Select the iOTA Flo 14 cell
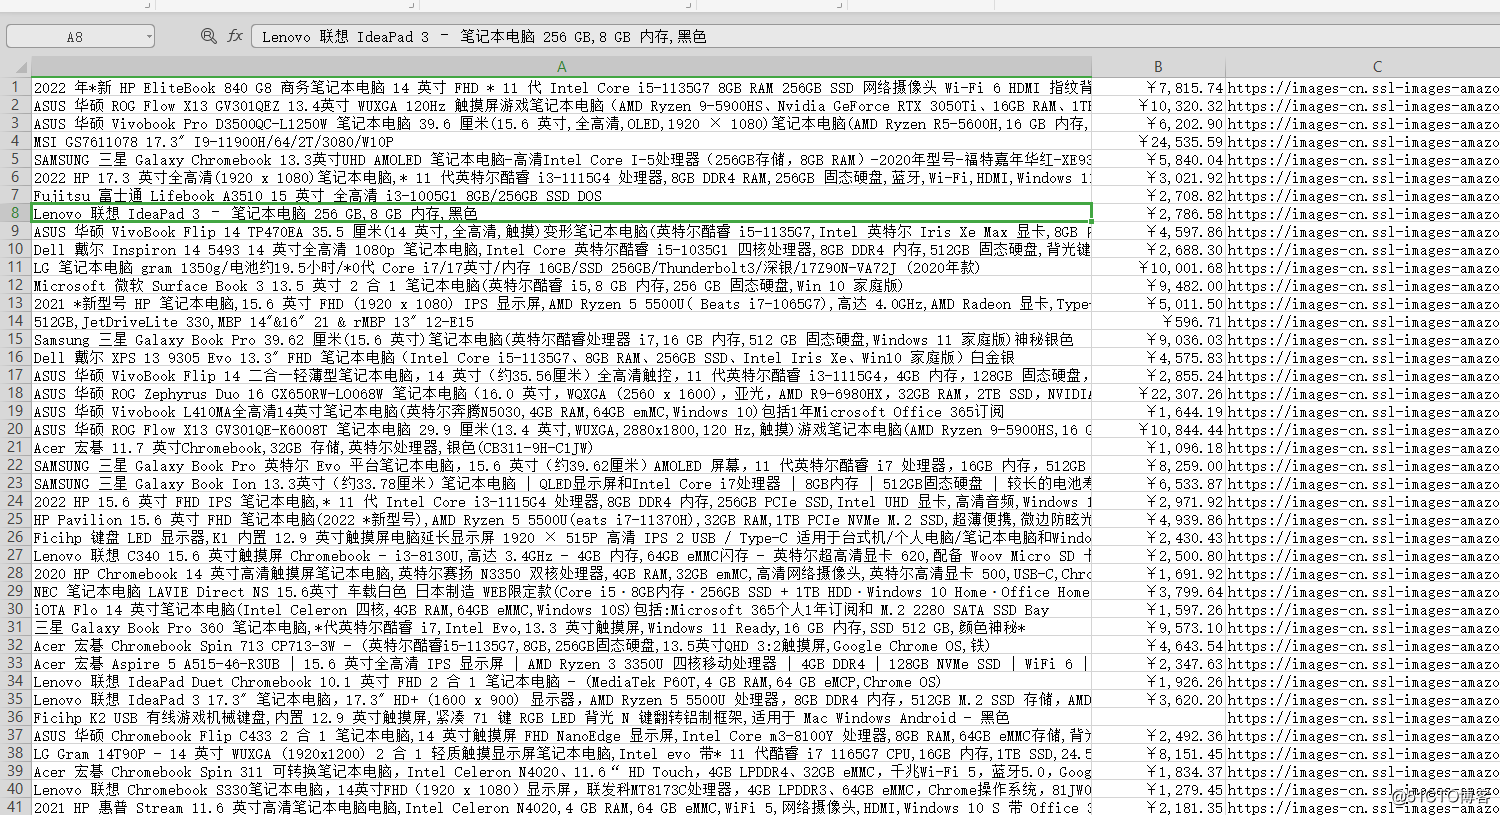 pyautogui.click(x=561, y=609)
